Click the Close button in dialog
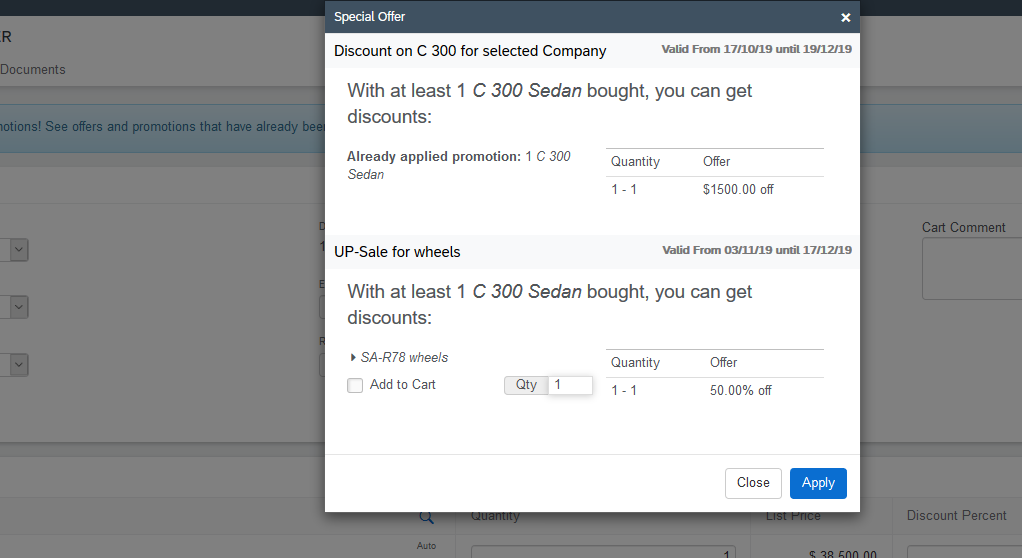This screenshot has width=1022, height=558. [753, 483]
